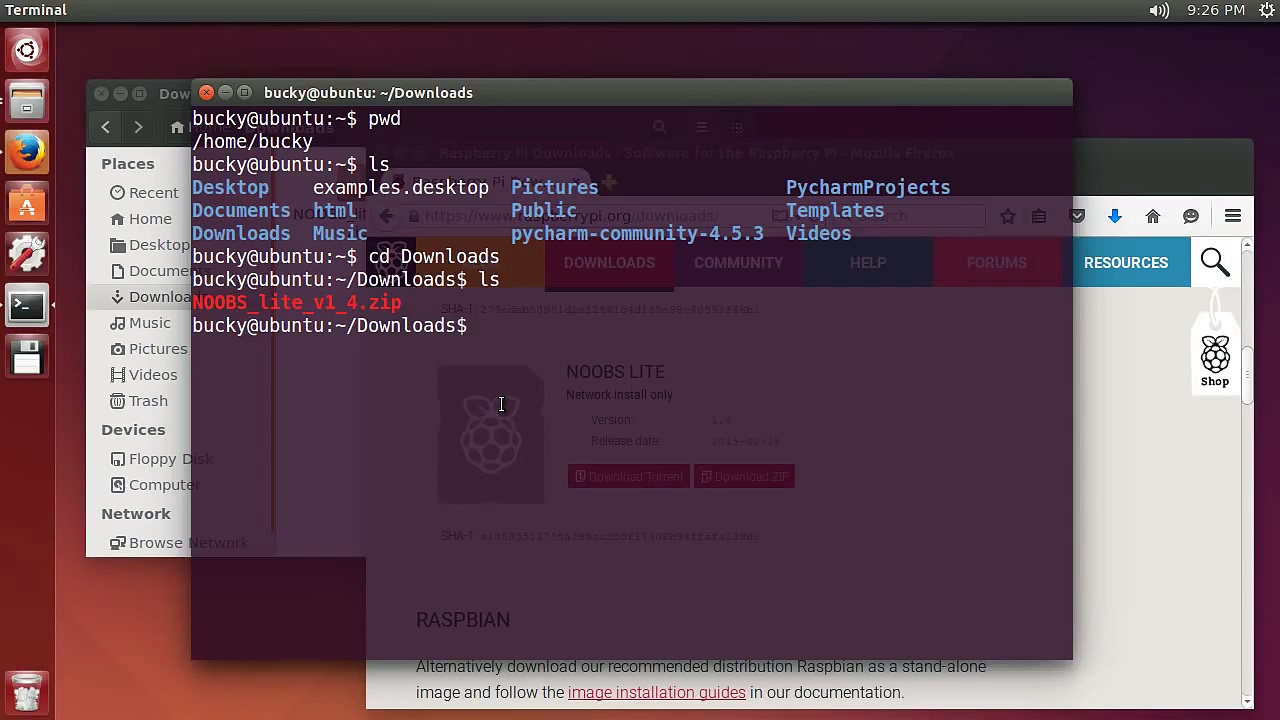This screenshot has height=720, width=1280.
Task: Click Firefox home toolbar button
Action: pyautogui.click(x=1153, y=216)
